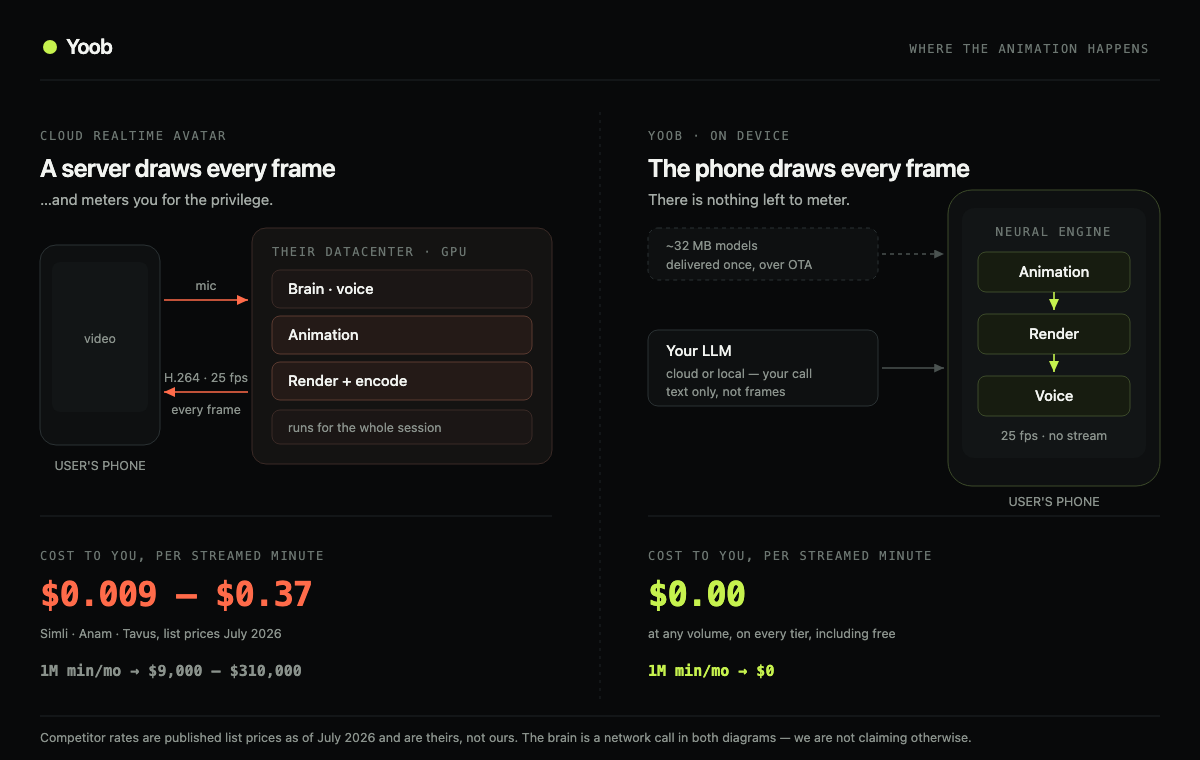The height and width of the screenshot is (760, 1200).
Task: Click 'There is nothing left to meter.' text
Action: 749,200
